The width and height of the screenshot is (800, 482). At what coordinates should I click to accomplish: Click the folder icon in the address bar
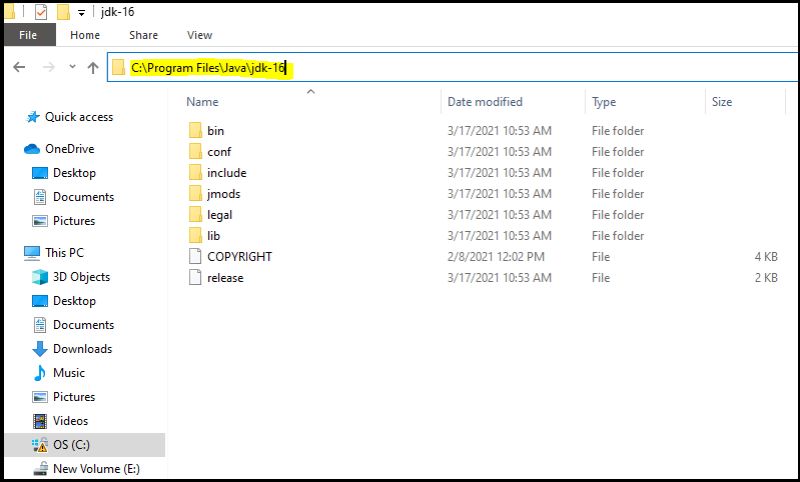[118, 67]
